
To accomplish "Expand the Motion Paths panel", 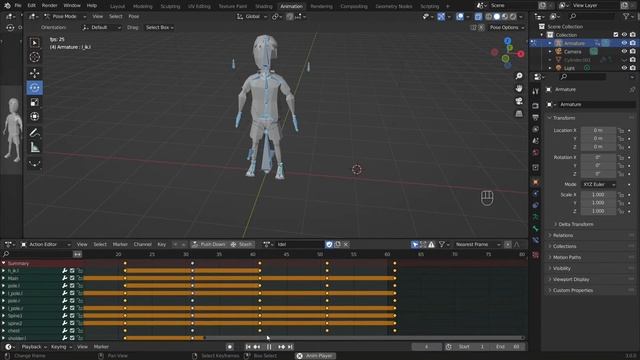I will tap(567, 258).
